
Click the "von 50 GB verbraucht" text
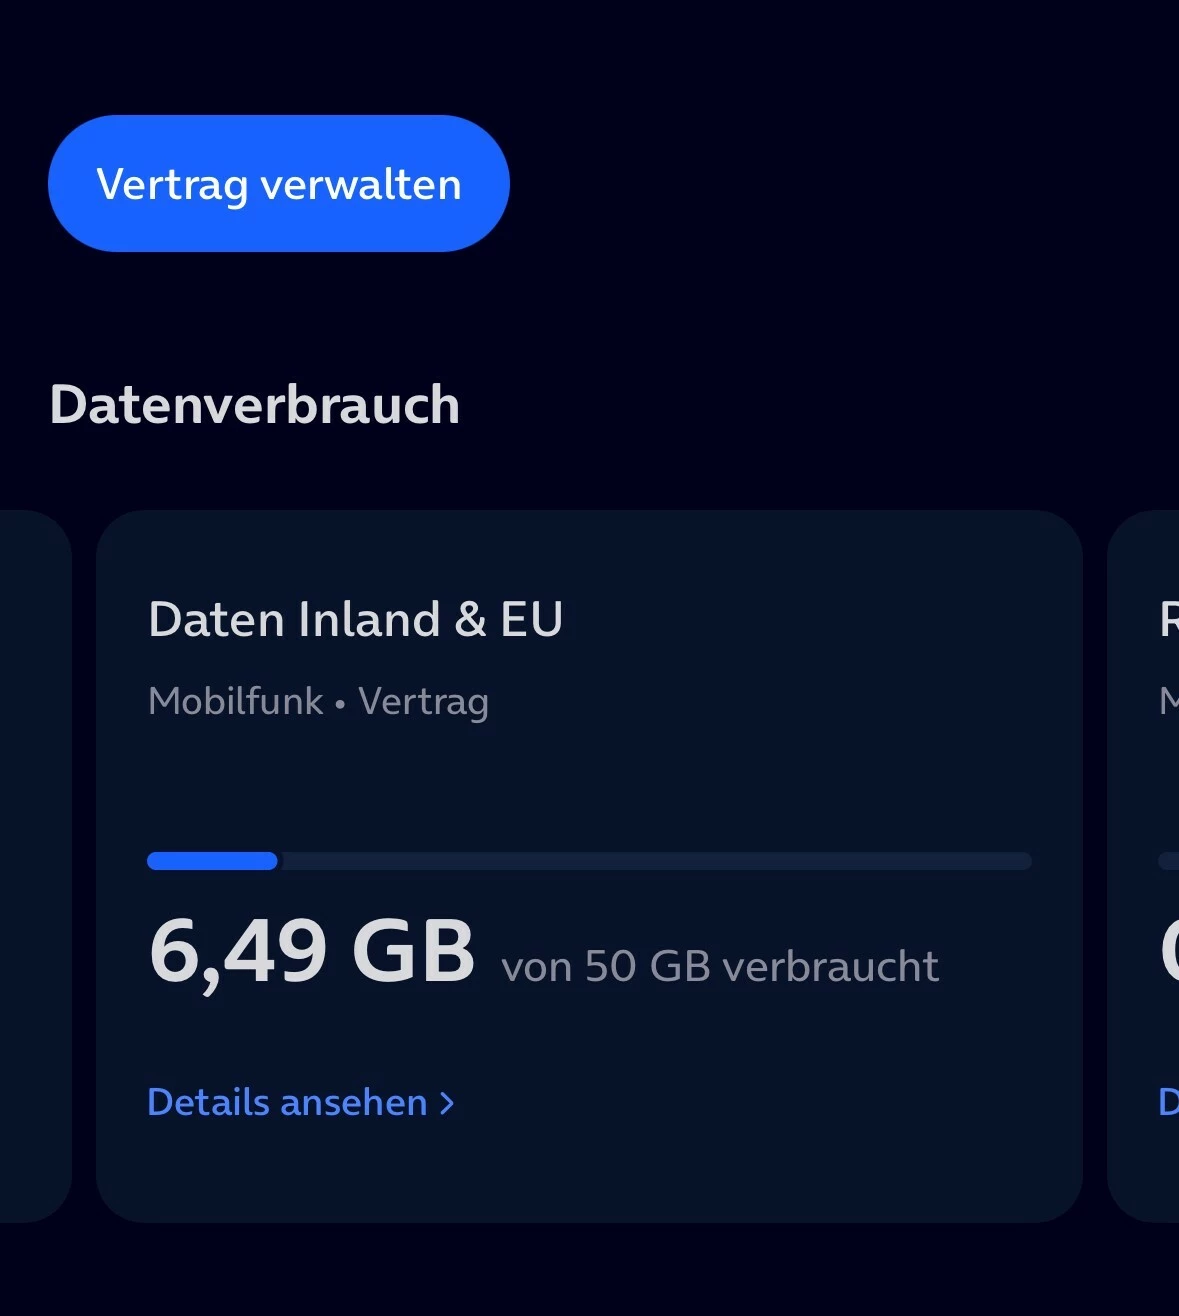tap(719, 967)
